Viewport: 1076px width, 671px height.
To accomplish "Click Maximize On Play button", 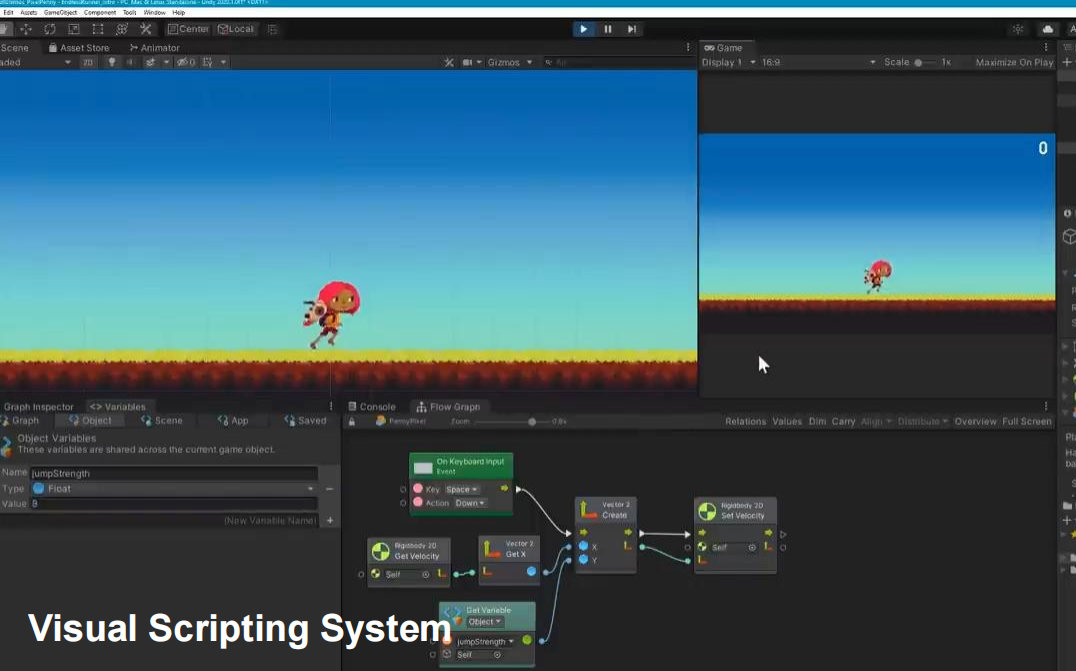I will (1014, 62).
